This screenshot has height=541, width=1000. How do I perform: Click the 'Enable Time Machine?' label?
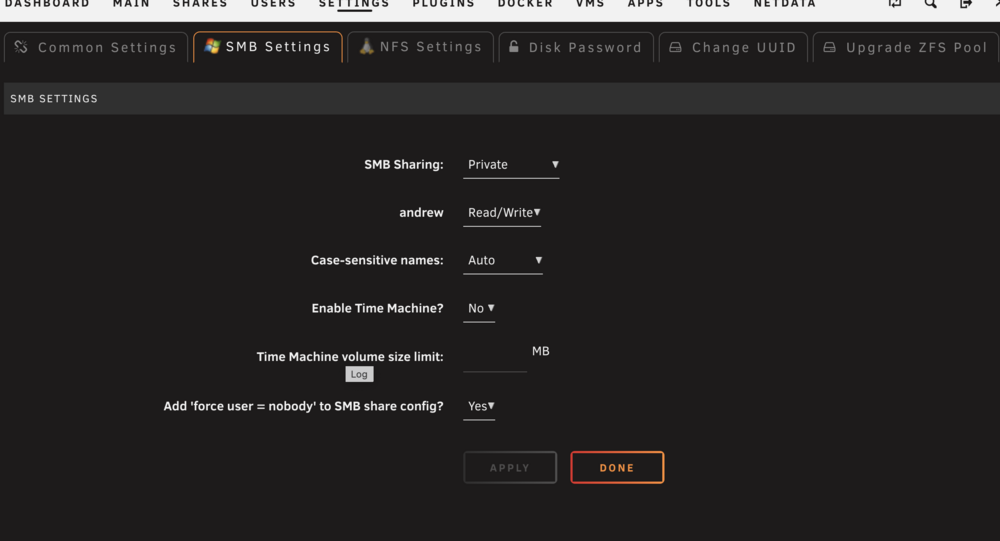[378, 308]
